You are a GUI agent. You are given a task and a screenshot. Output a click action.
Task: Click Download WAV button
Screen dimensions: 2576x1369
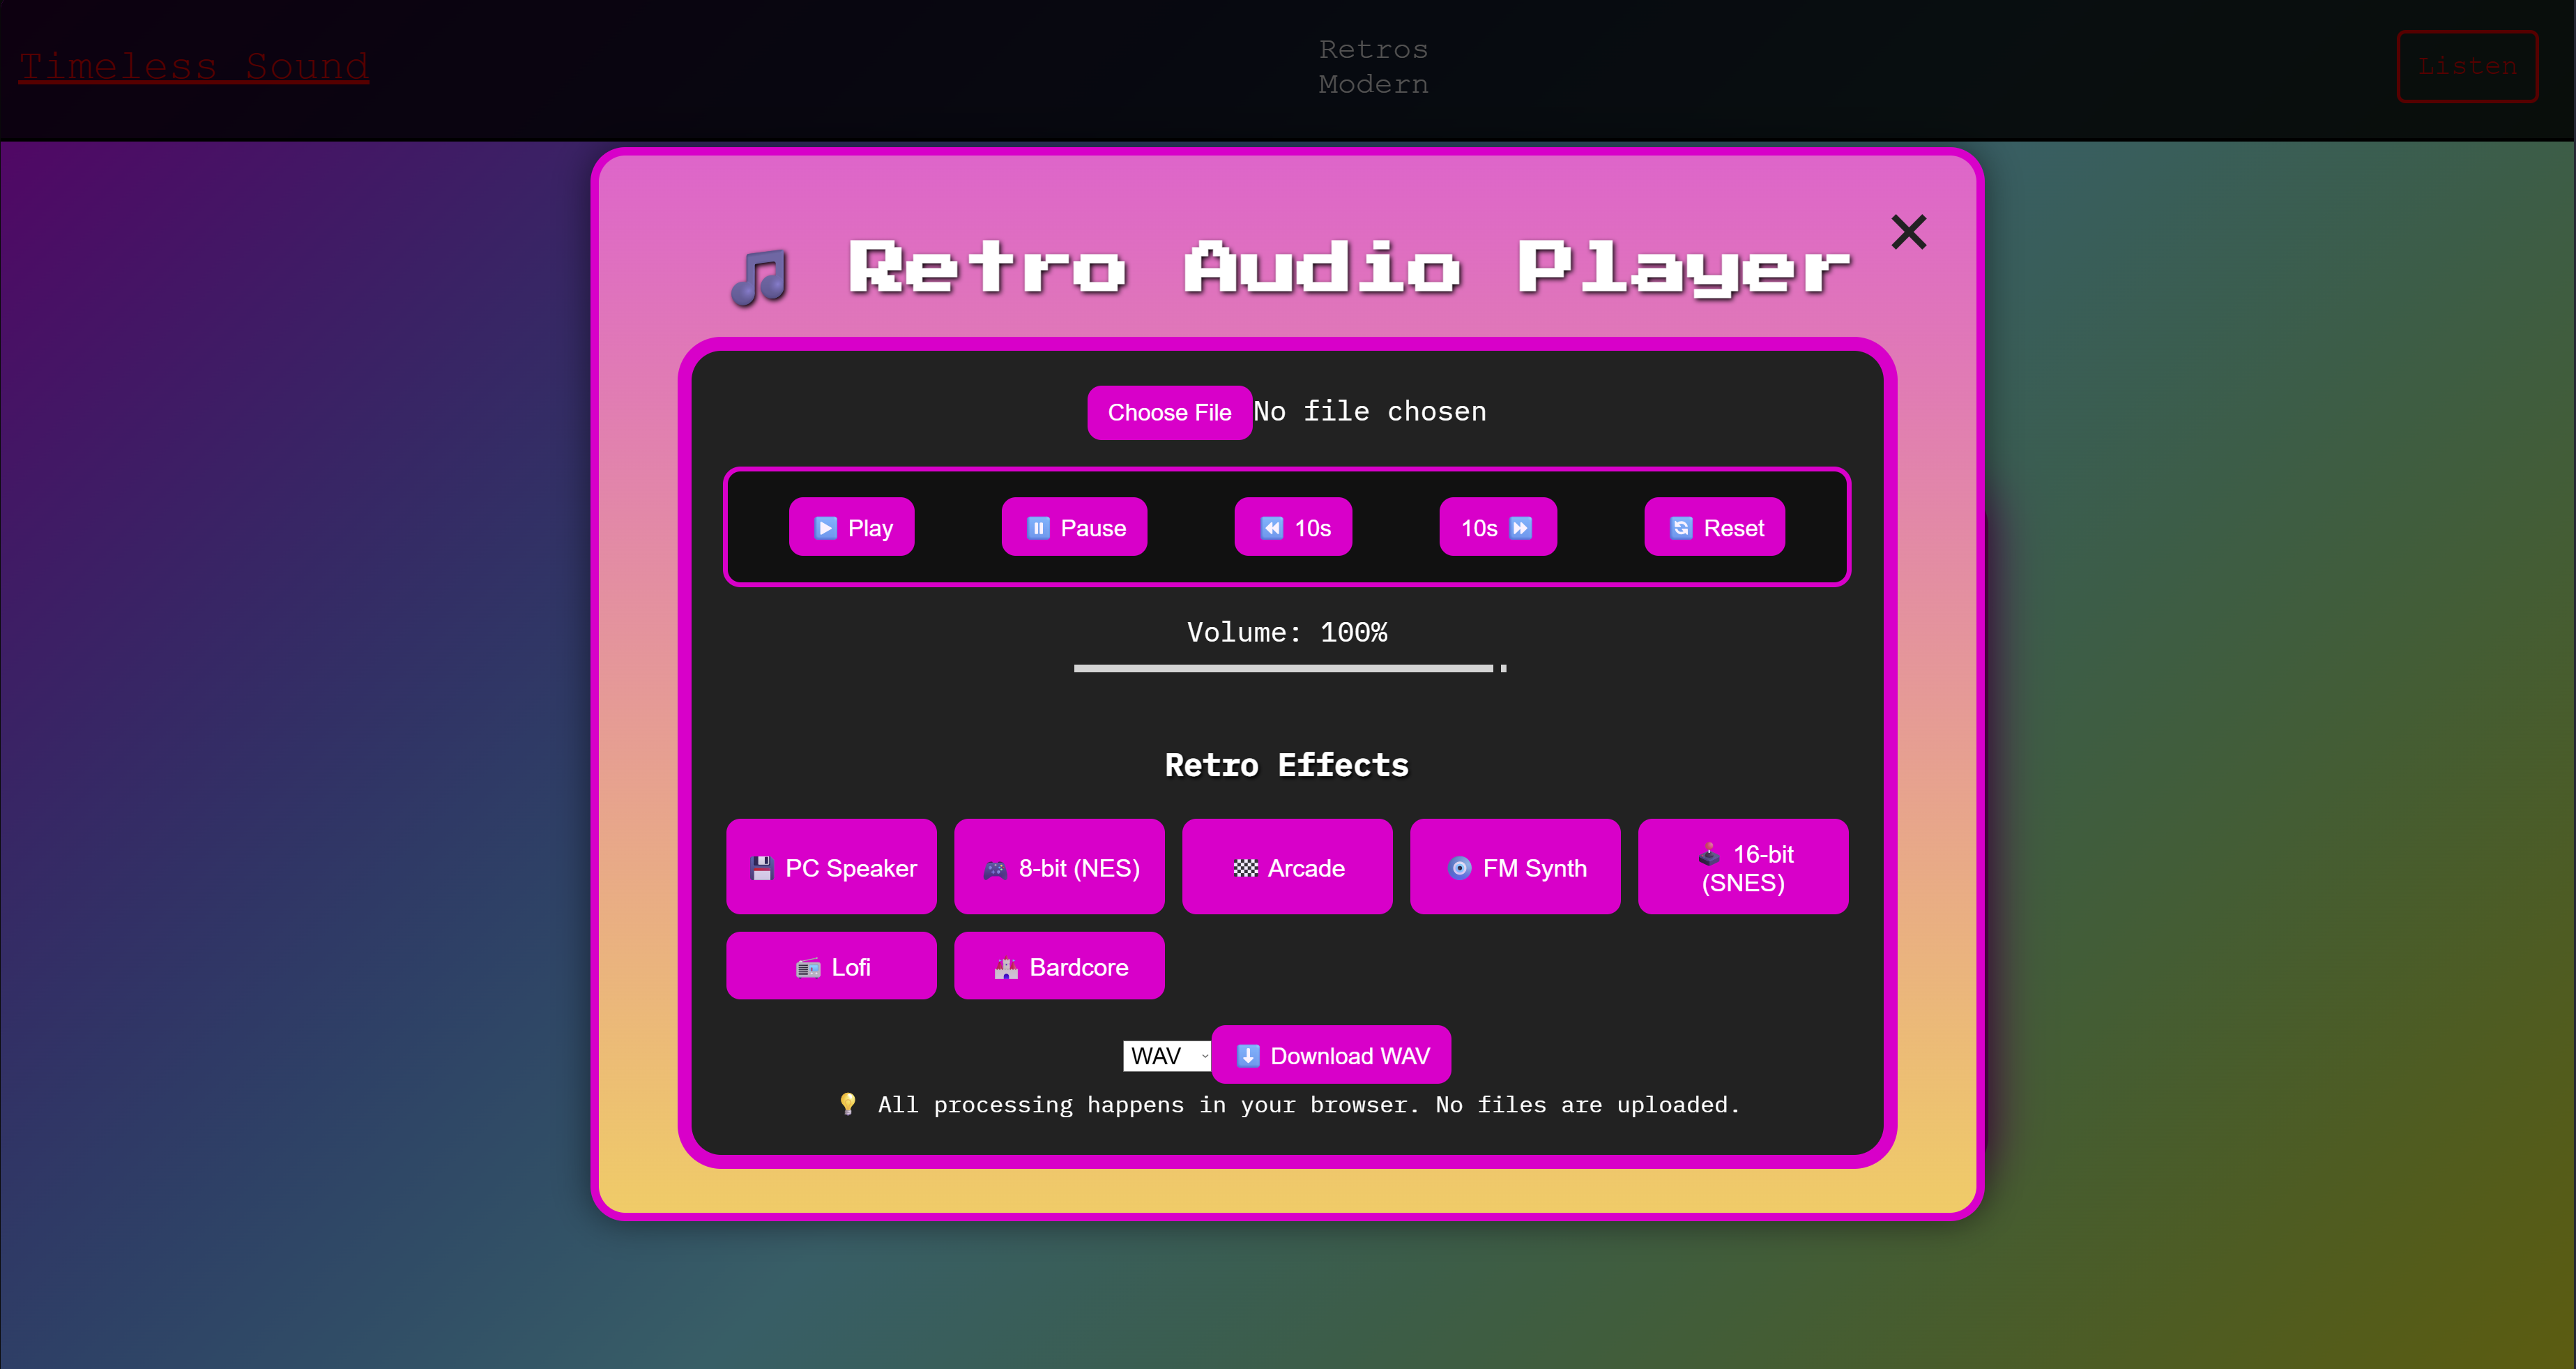1331,1055
